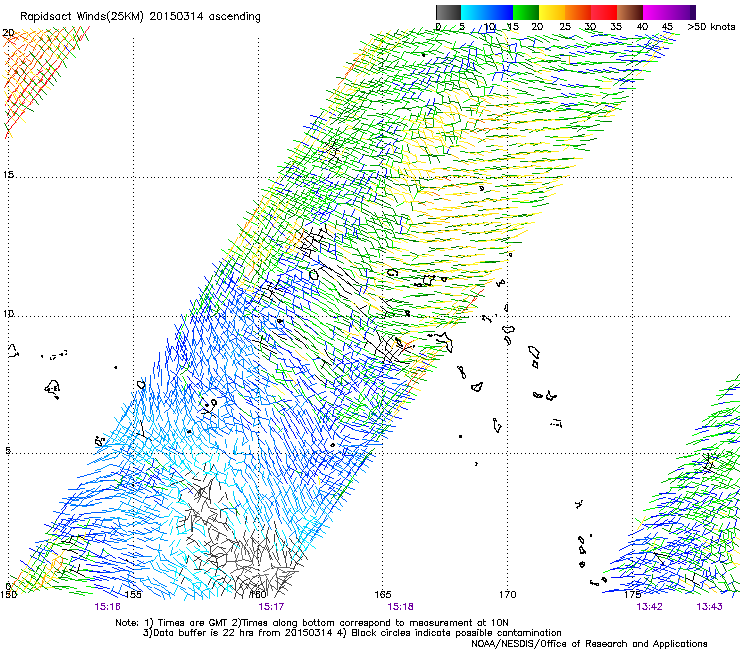Click the legend tick label '25'

tap(565, 27)
